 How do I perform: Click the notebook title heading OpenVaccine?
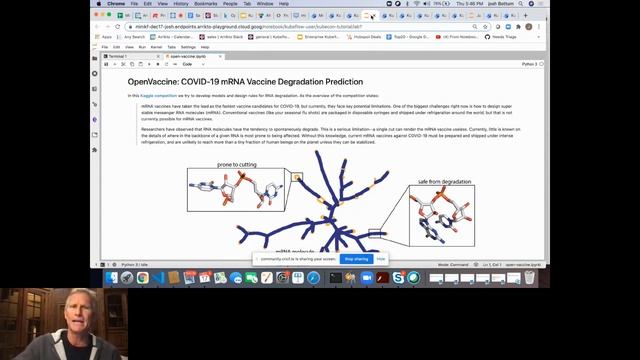click(x=245, y=82)
